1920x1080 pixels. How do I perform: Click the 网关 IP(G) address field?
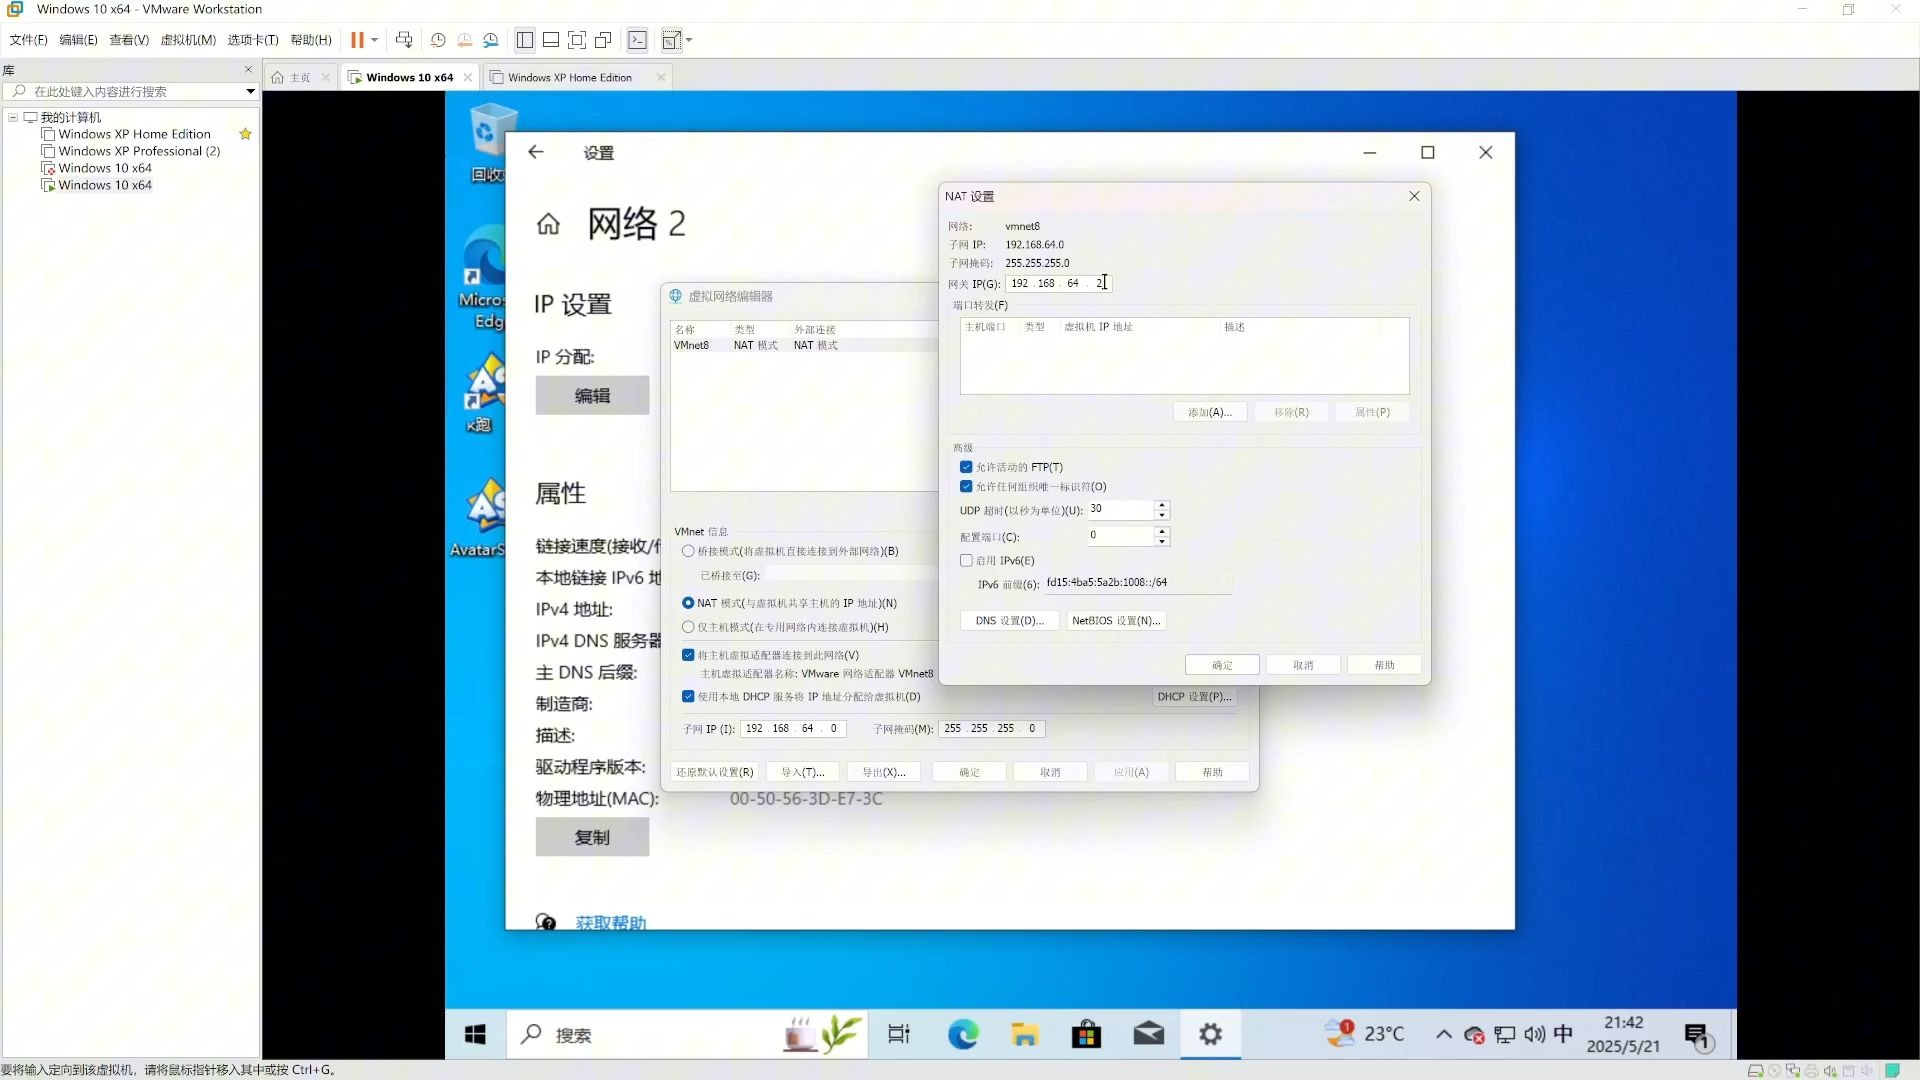tap(1058, 283)
